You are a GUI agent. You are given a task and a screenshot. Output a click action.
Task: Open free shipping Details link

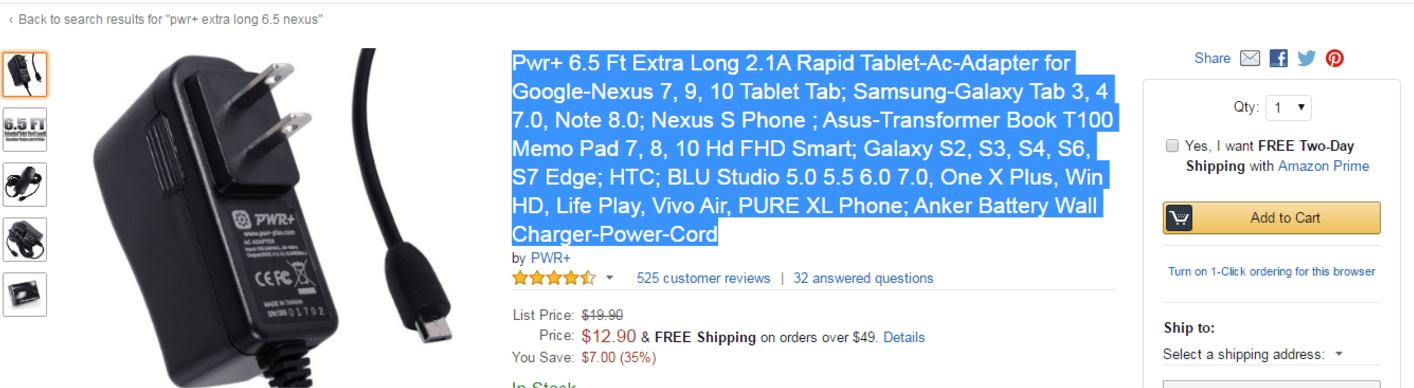tap(904, 337)
